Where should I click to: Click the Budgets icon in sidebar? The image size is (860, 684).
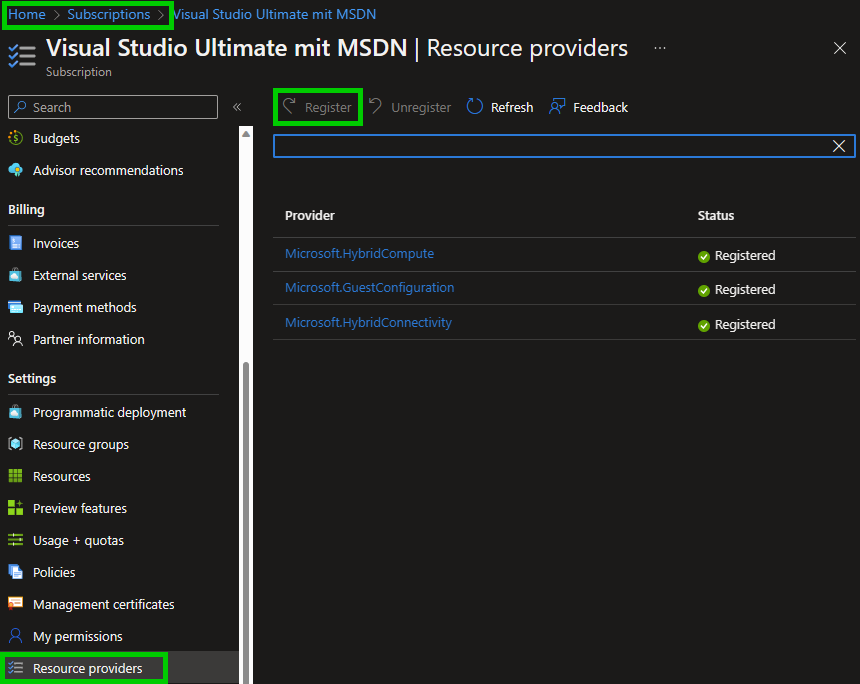[x=15, y=138]
